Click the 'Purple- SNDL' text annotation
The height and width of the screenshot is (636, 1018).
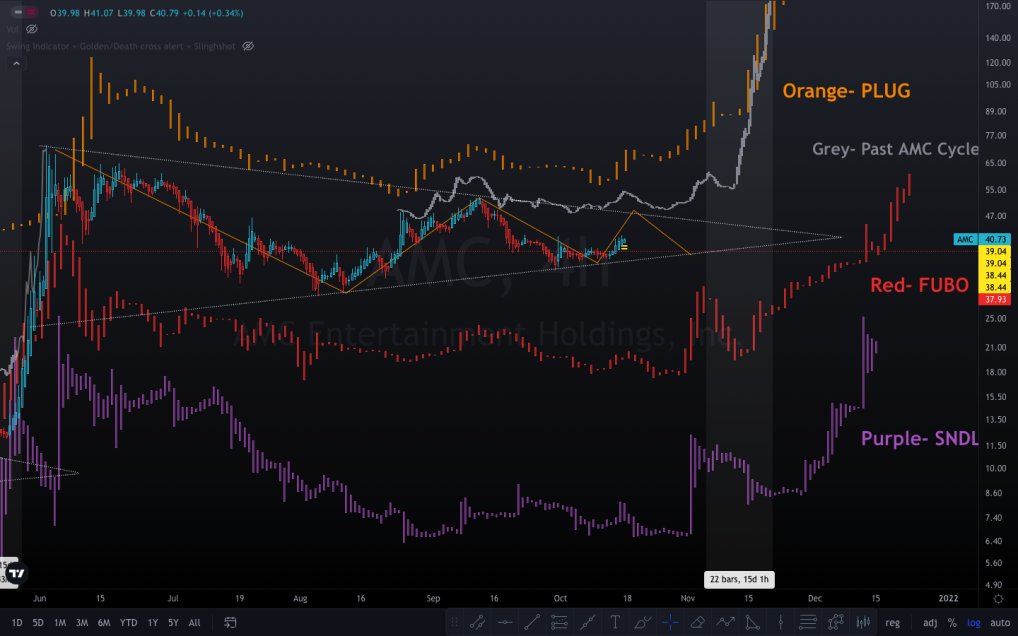point(919,439)
